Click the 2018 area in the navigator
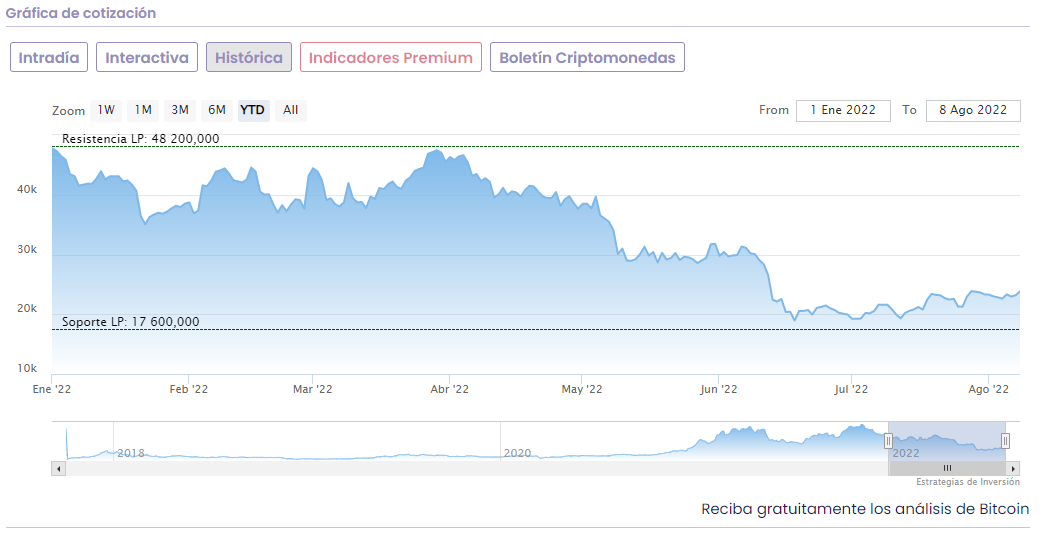 click(131, 453)
